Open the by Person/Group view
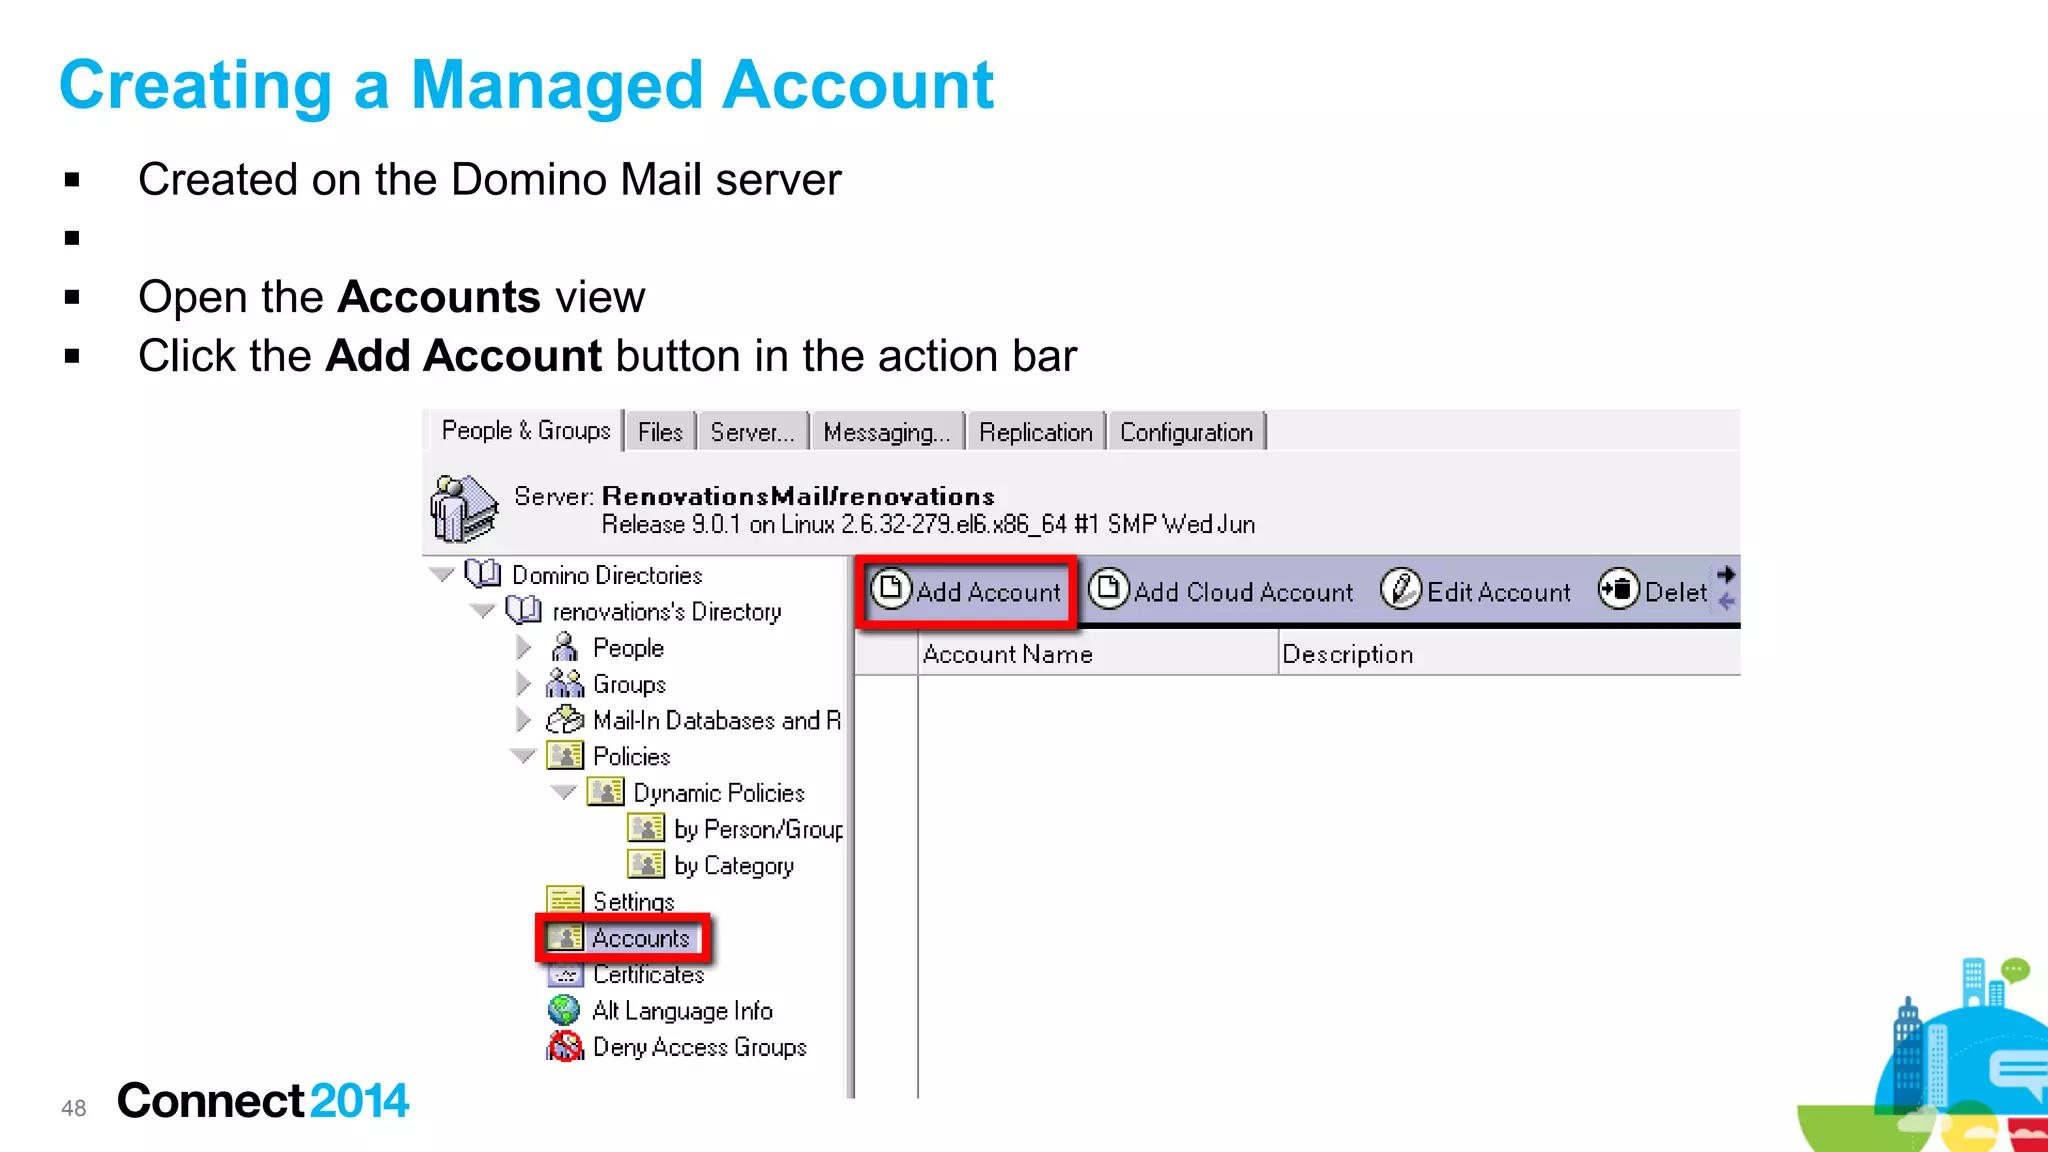This screenshot has width=2048, height=1152. coord(759,829)
